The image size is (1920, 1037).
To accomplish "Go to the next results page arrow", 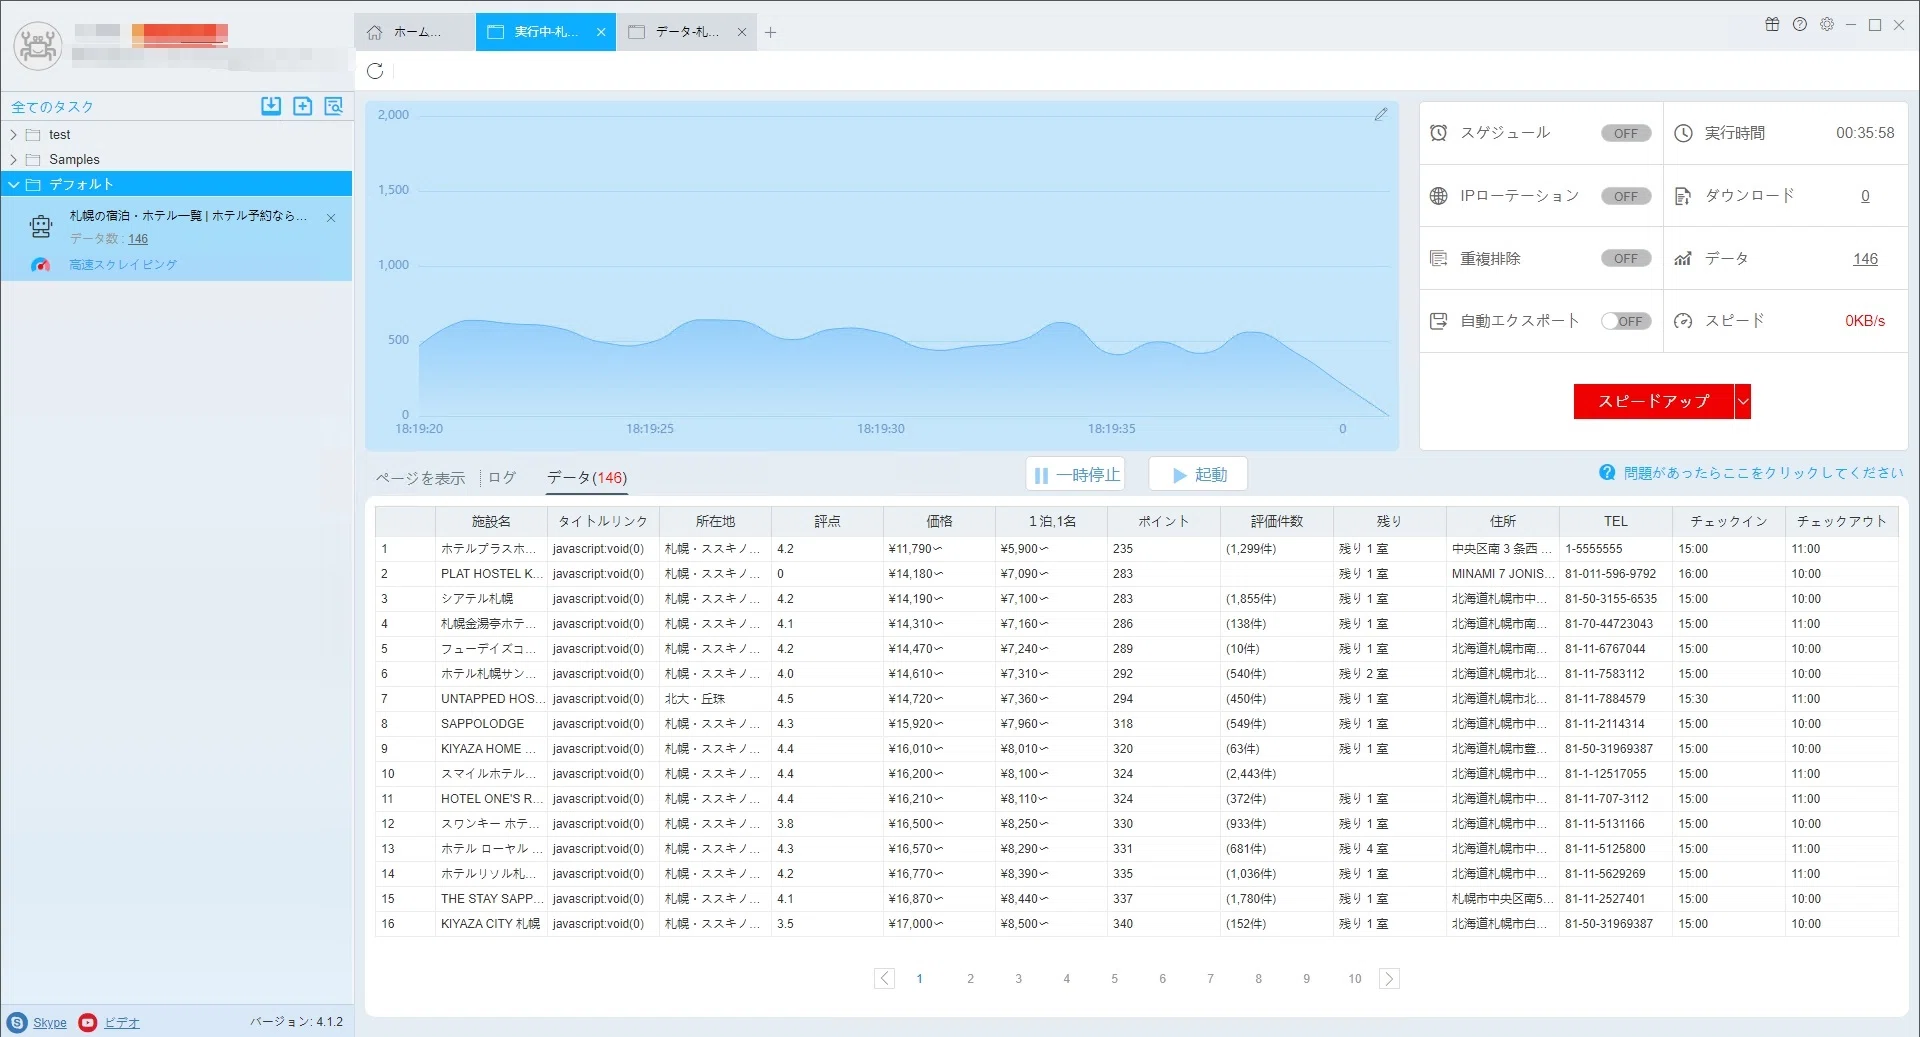I will (1389, 979).
